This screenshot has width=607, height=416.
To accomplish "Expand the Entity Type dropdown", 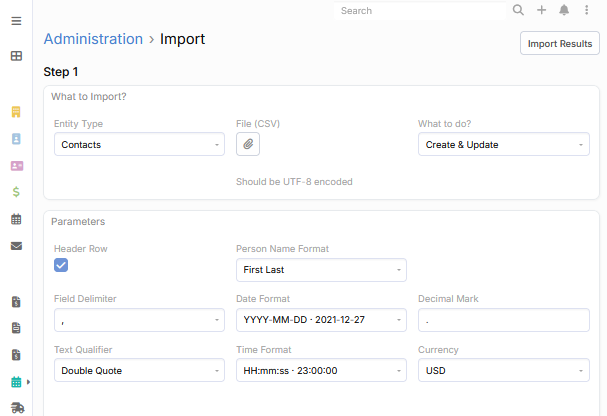I will tap(139, 144).
